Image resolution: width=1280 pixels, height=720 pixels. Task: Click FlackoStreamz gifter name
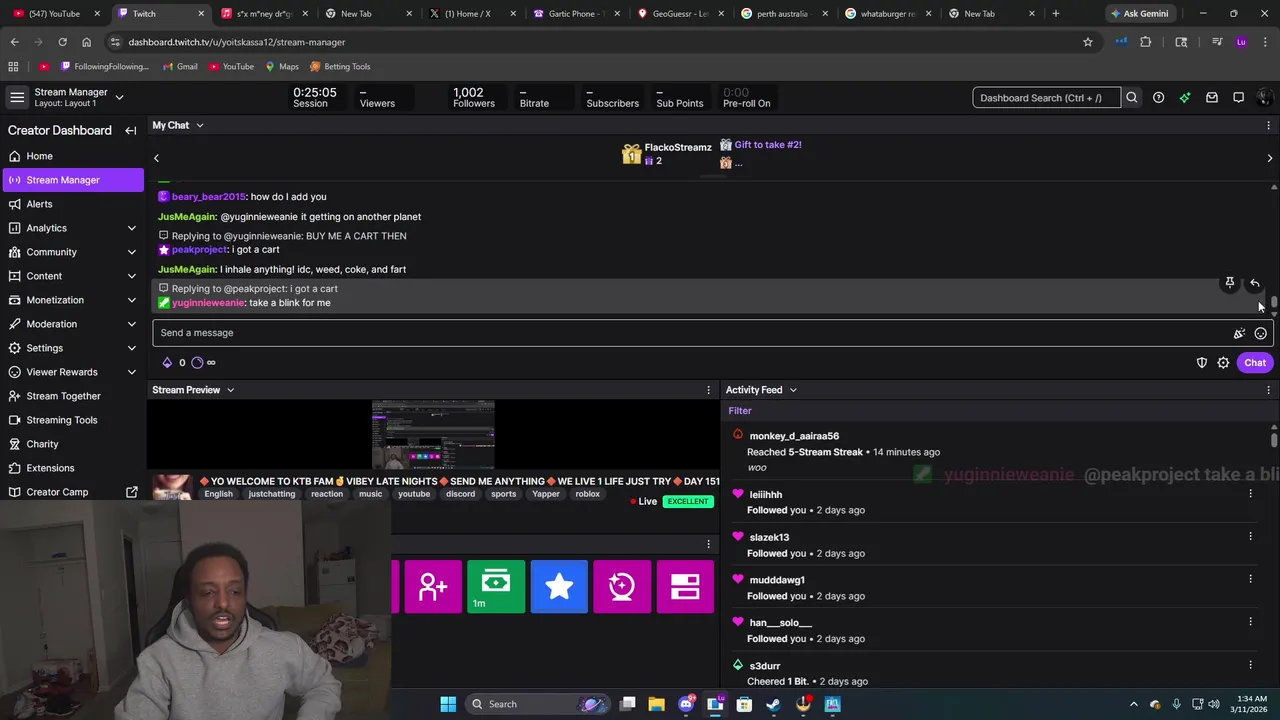678,147
